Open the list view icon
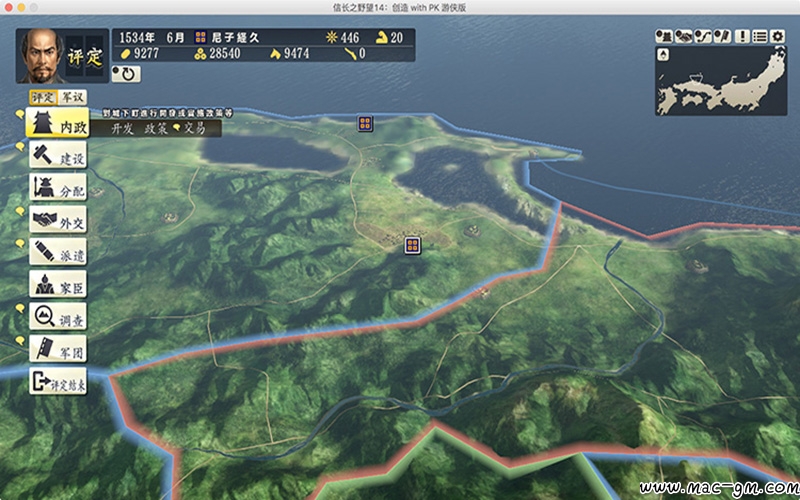The height and width of the screenshot is (500, 800). [760, 36]
